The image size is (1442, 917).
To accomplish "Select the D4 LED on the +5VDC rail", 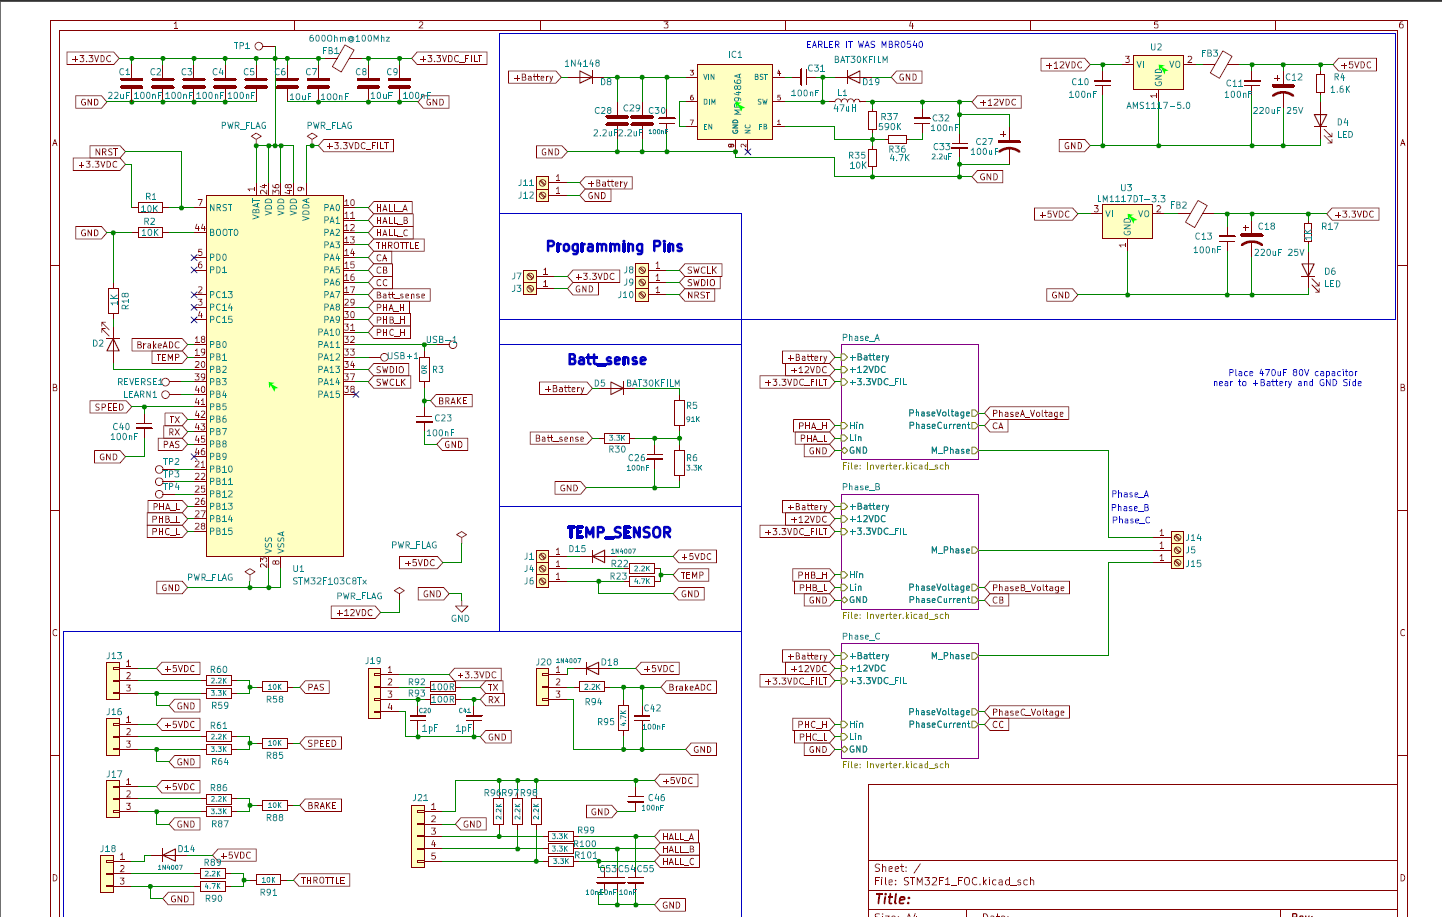I will pyautogui.click(x=1320, y=122).
